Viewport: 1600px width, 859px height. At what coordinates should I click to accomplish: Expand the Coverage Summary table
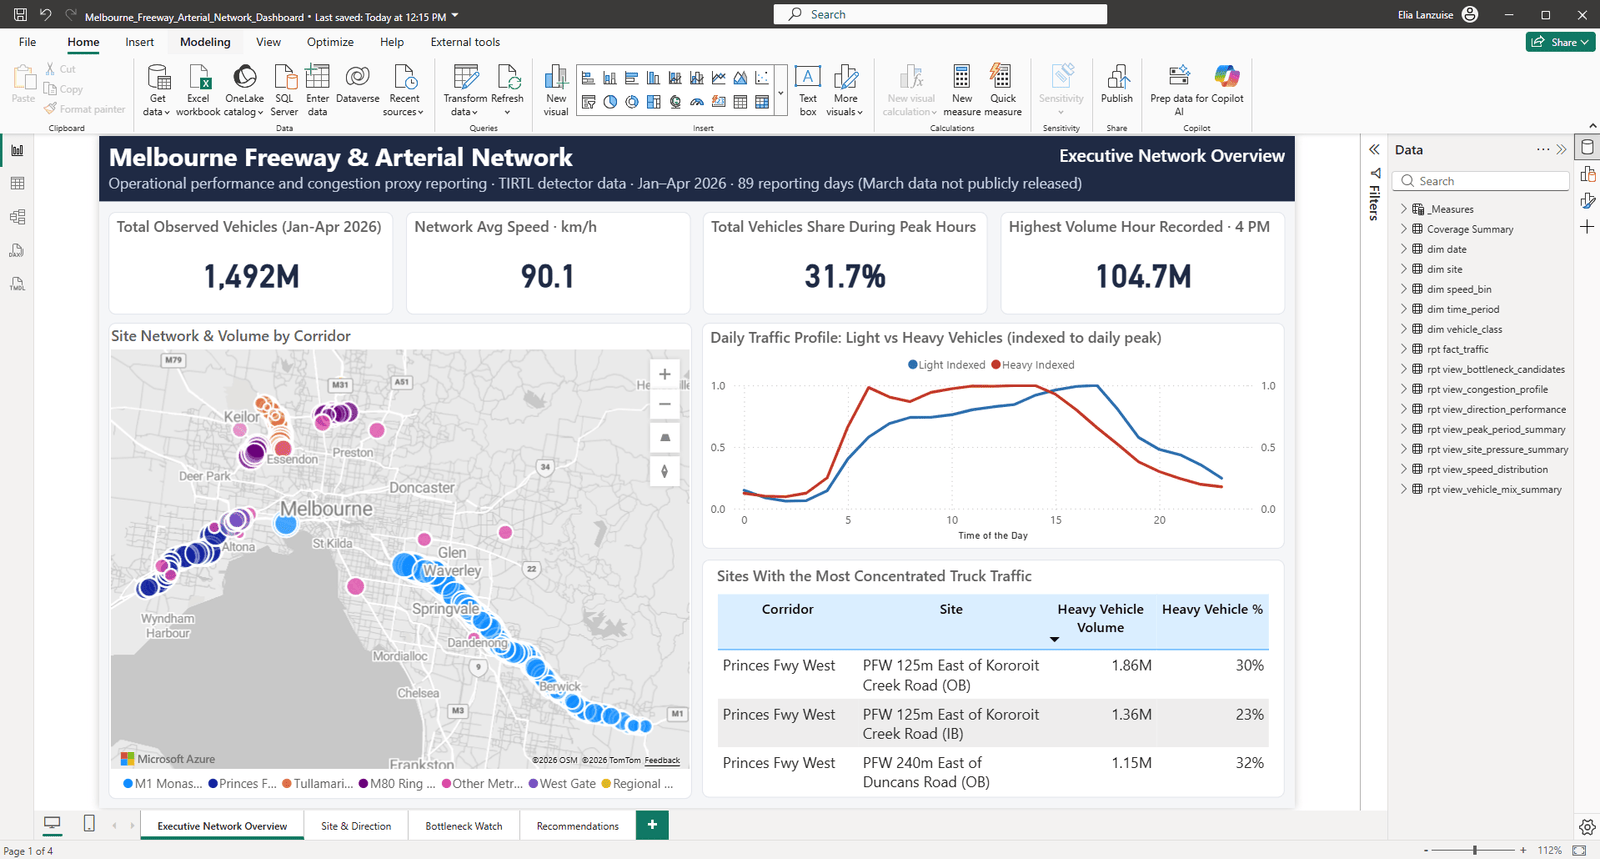coord(1404,229)
